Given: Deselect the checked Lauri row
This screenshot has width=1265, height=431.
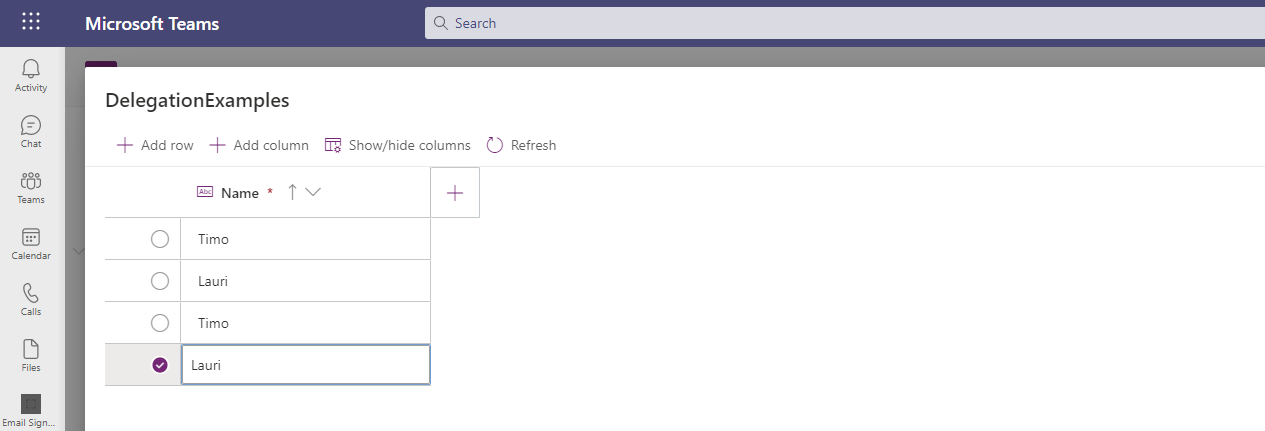Looking at the screenshot, I should coord(159,365).
